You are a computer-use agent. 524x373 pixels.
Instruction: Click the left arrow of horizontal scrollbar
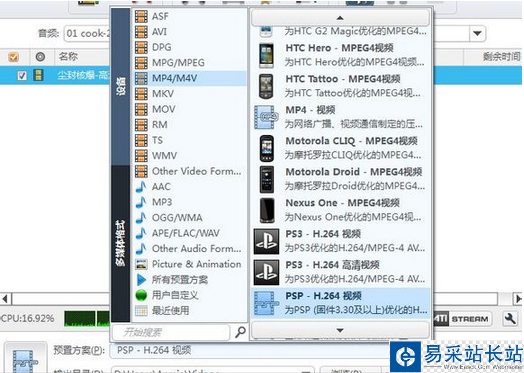pos(5,298)
